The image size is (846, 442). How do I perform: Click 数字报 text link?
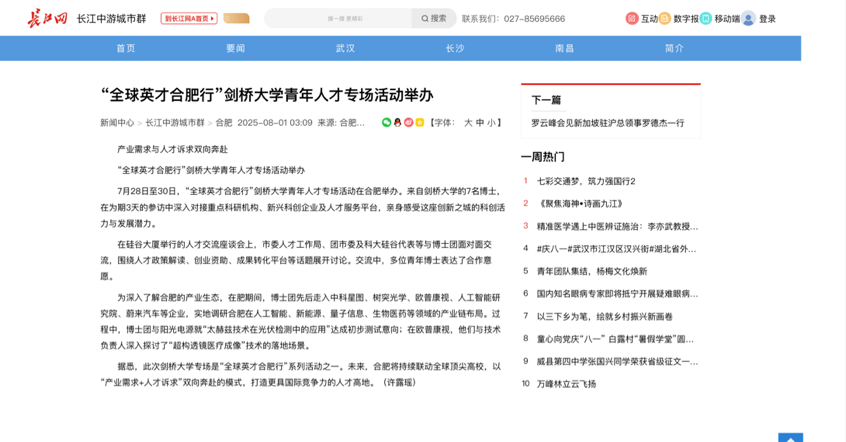click(x=686, y=19)
